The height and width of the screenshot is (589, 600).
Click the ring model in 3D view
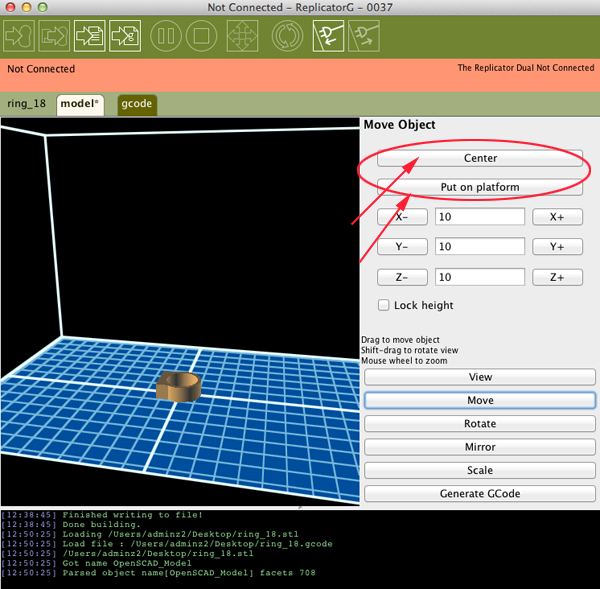pos(178,387)
